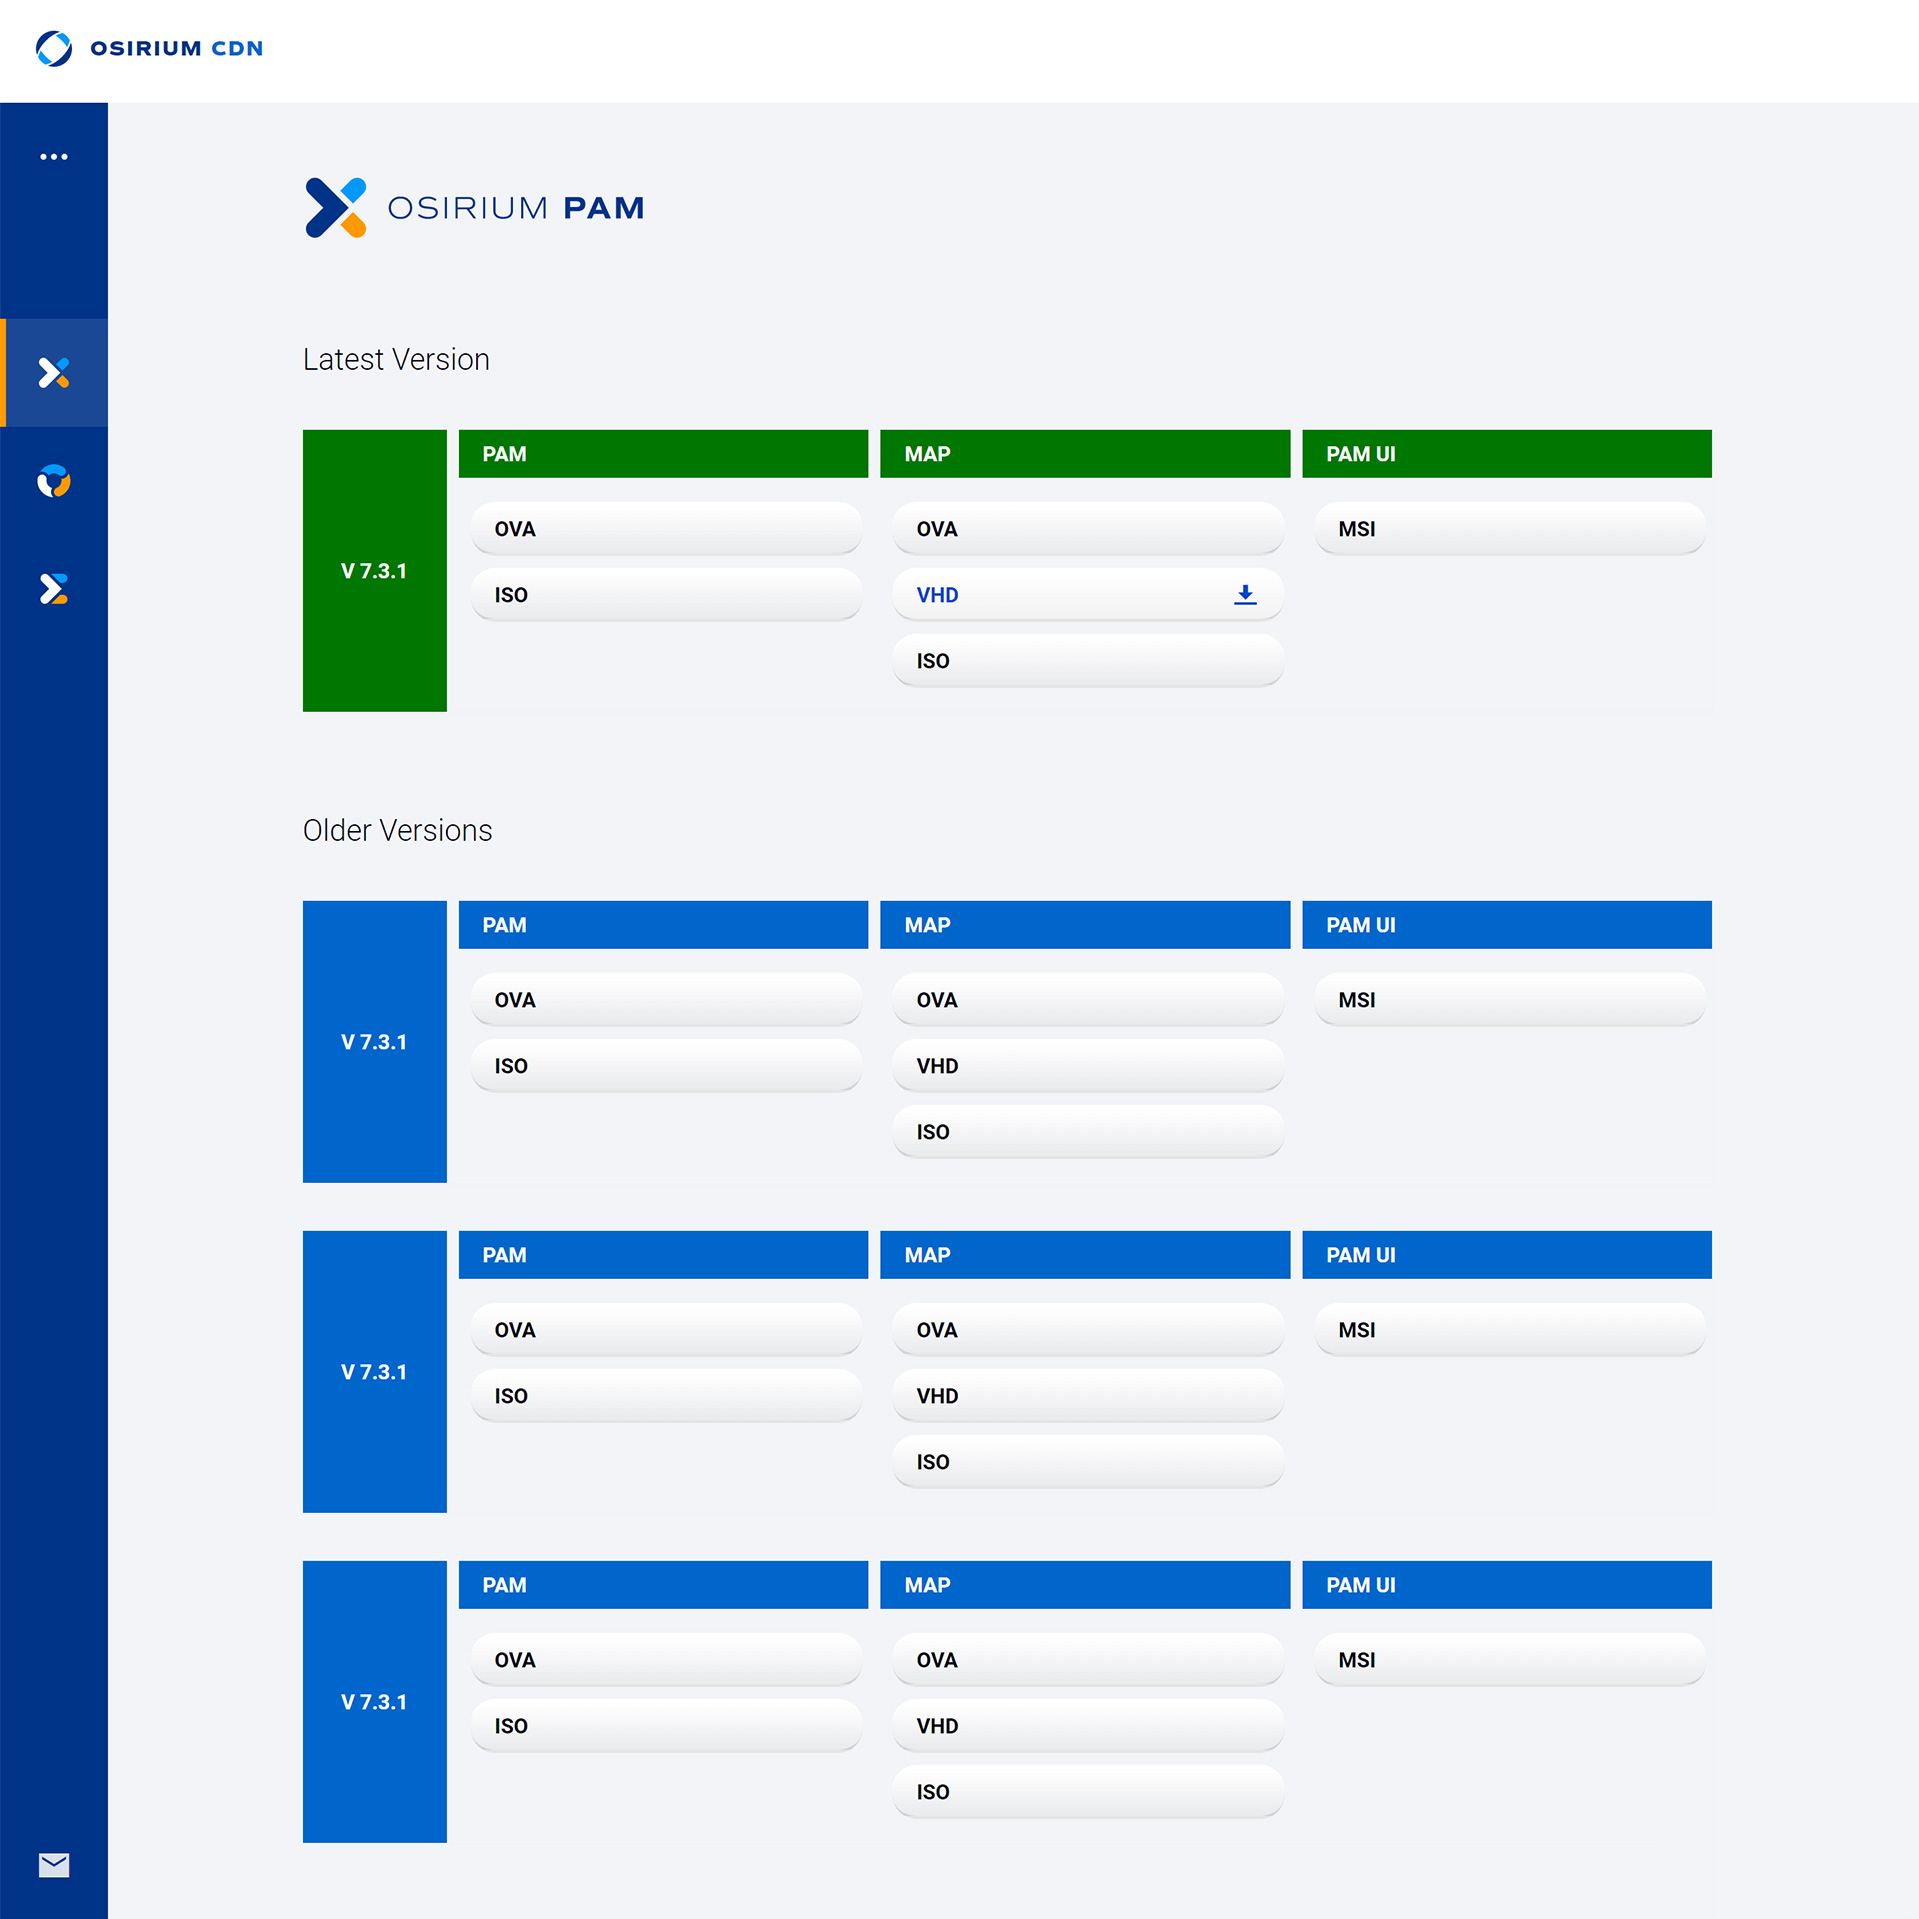The image size is (1919, 1919).
Task: Click the blue PAM header of the middle older block
Action: click(x=663, y=1255)
